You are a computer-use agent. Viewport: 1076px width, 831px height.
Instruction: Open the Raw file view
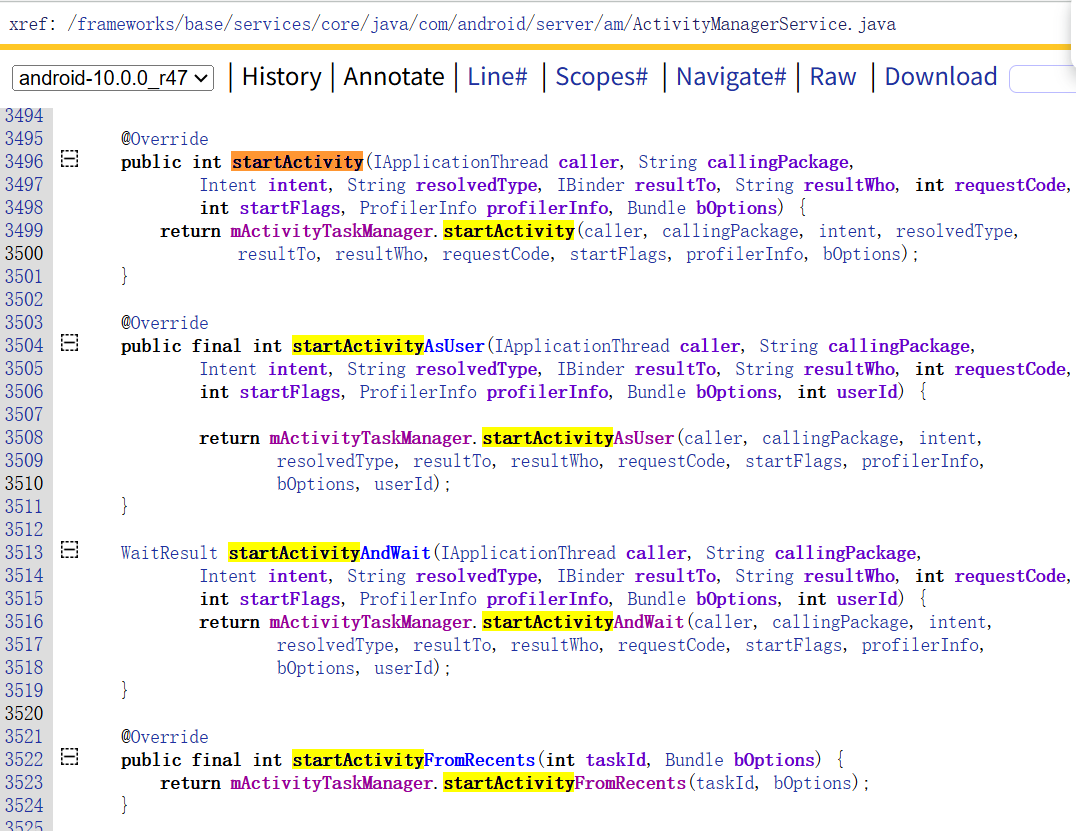coord(833,77)
